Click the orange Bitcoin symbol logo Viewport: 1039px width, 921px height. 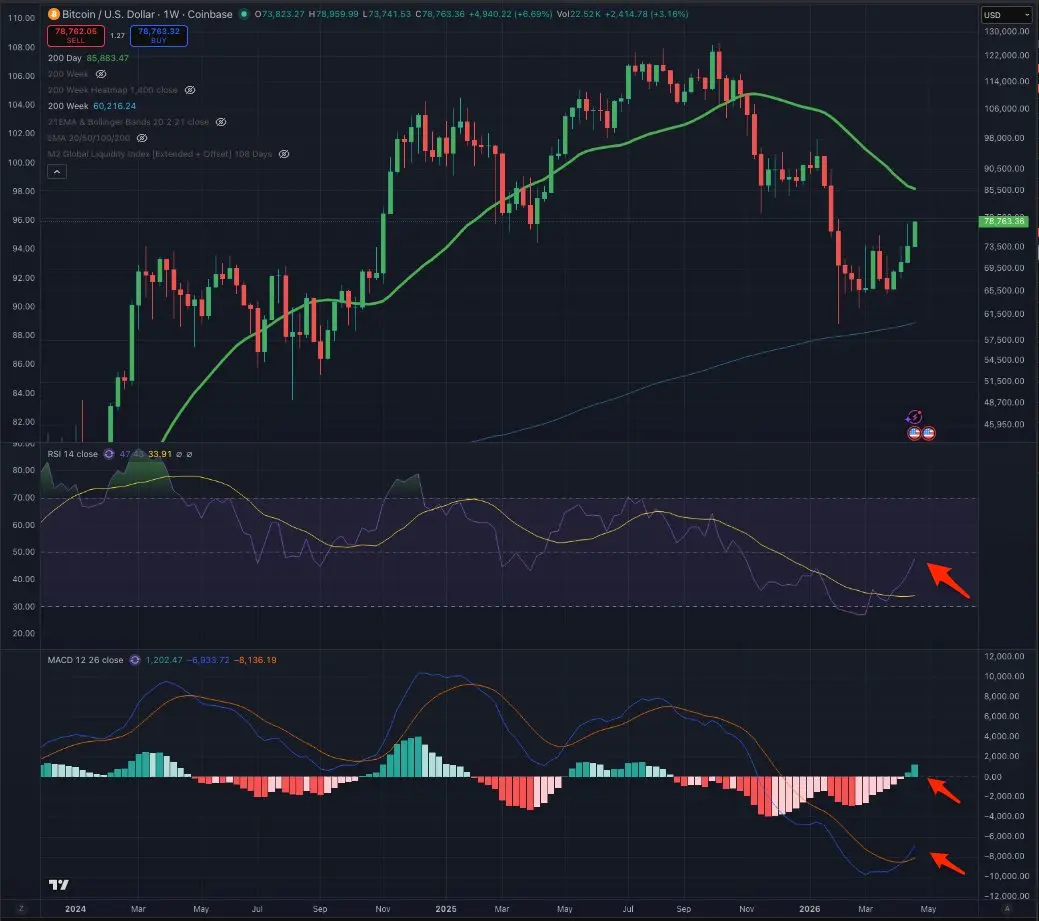coord(54,14)
